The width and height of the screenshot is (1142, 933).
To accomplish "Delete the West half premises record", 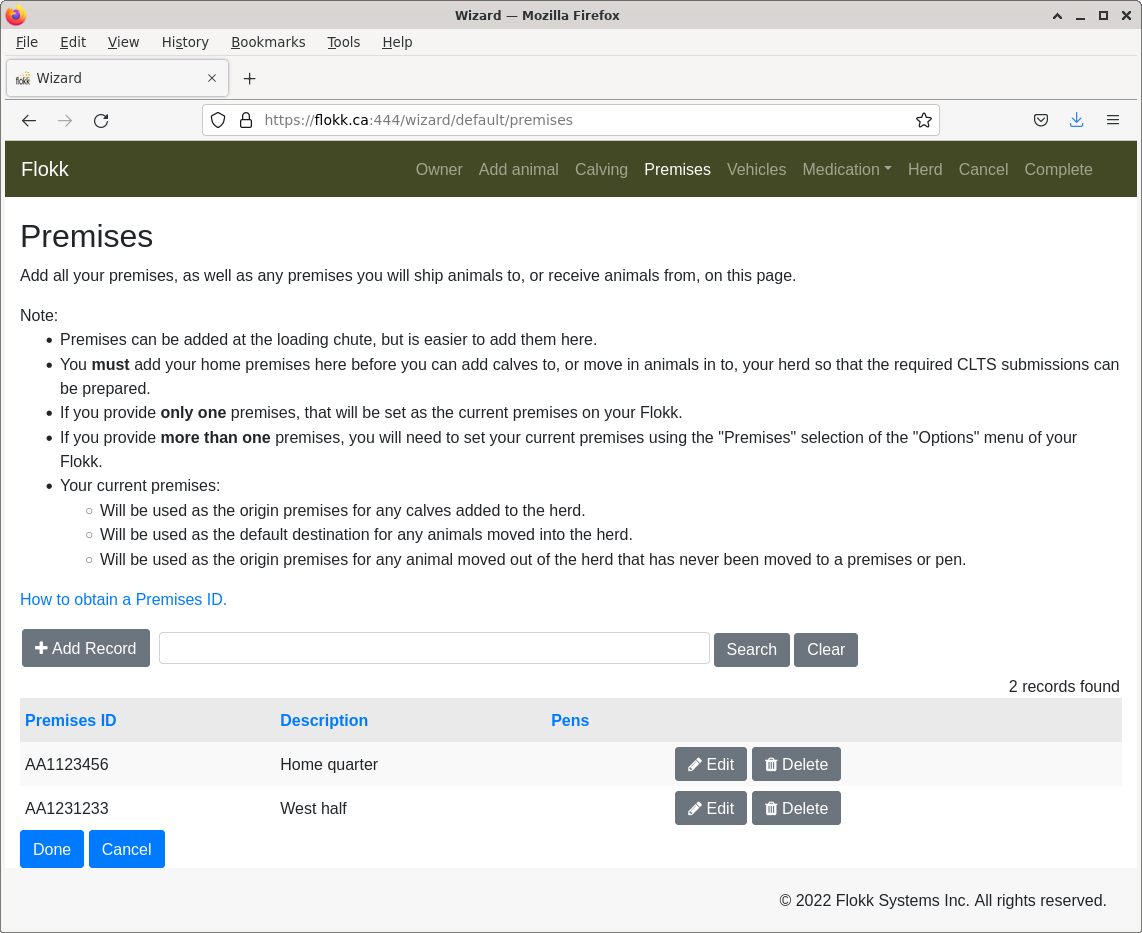I will coord(796,808).
